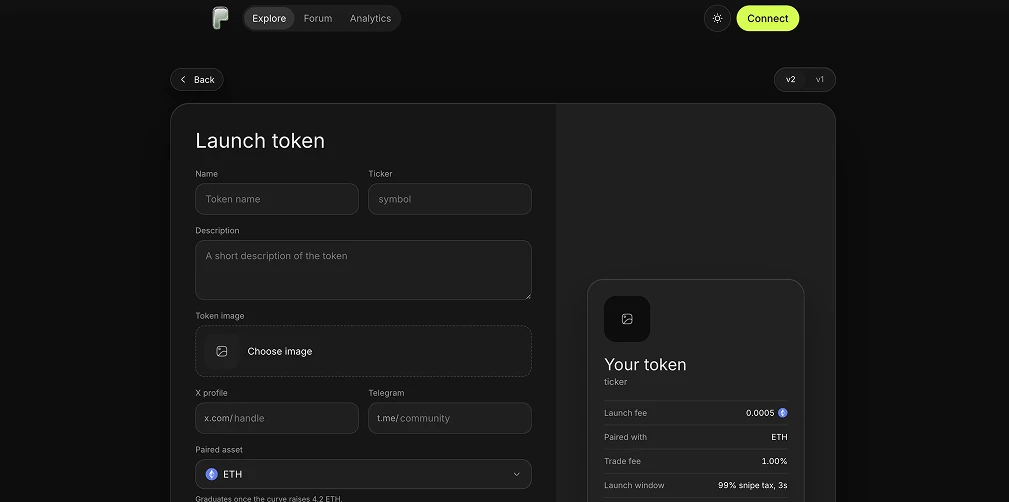The image size is (1009, 502).
Task: Click the ETH coin icon beside Launch fee
Action: pos(782,413)
